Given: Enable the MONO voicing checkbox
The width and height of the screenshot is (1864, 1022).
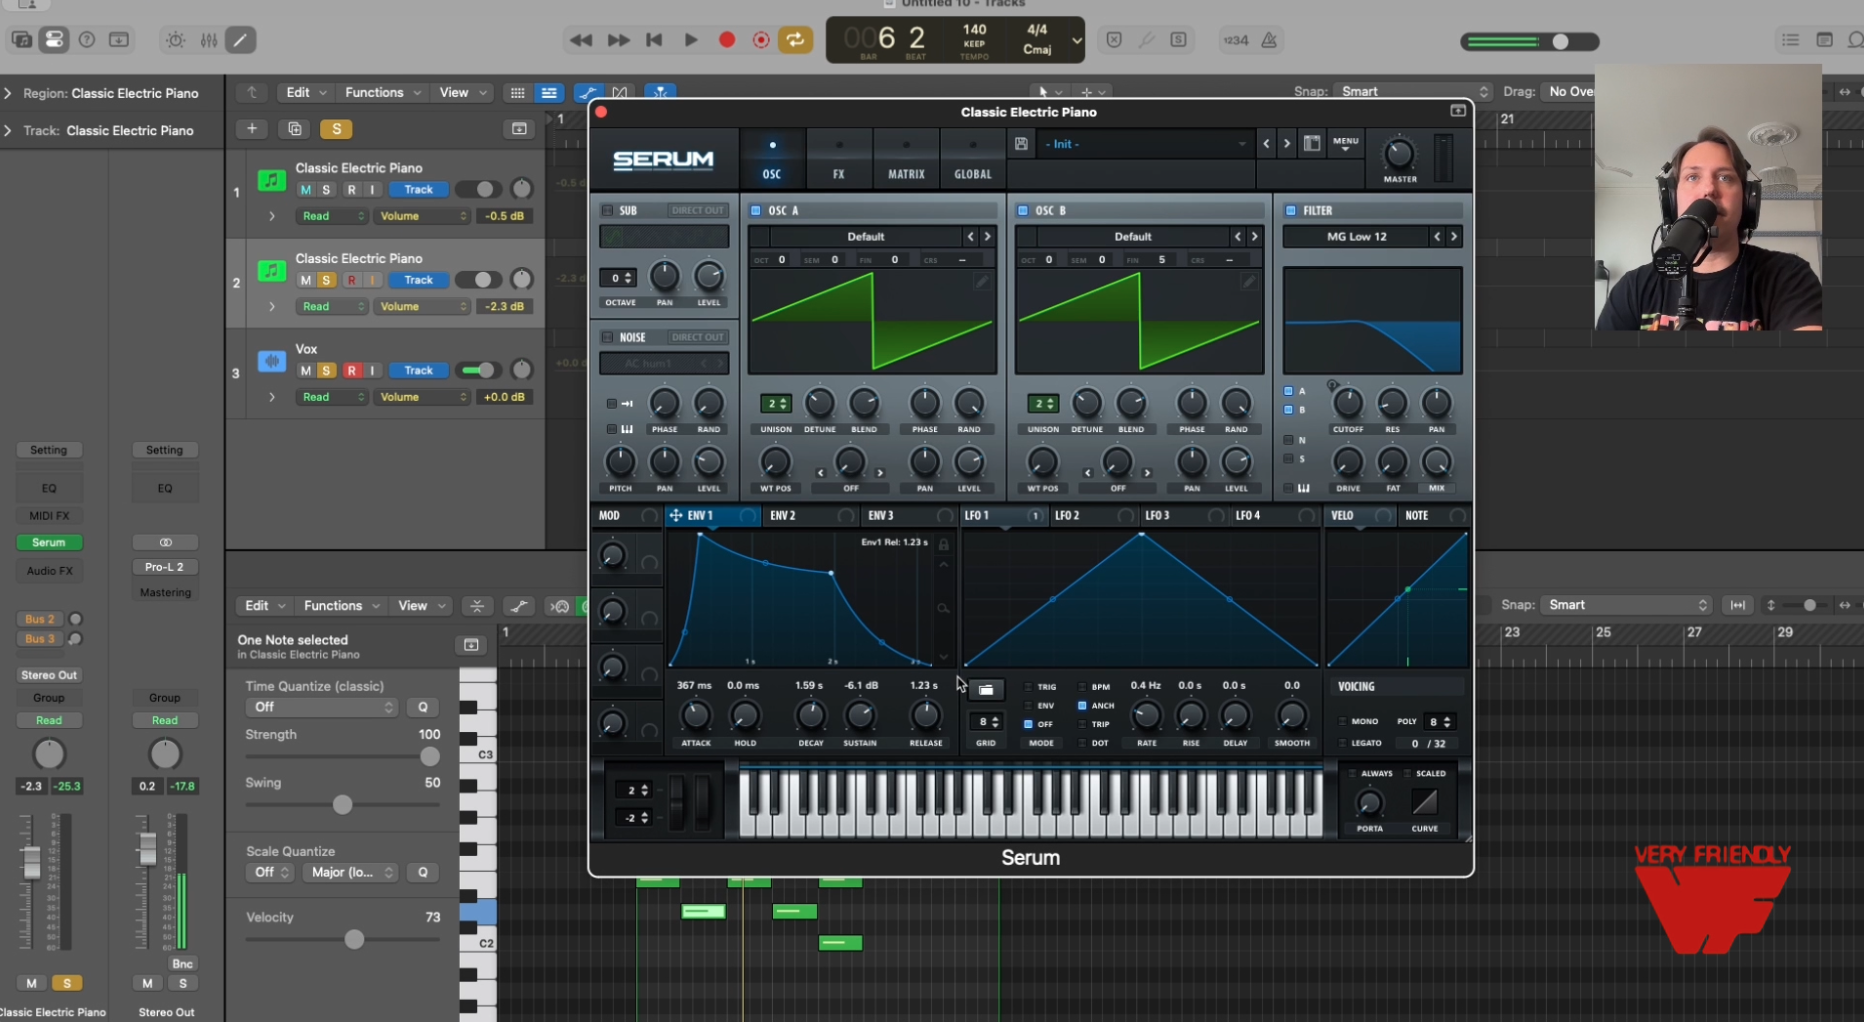Looking at the screenshot, I should point(1342,722).
